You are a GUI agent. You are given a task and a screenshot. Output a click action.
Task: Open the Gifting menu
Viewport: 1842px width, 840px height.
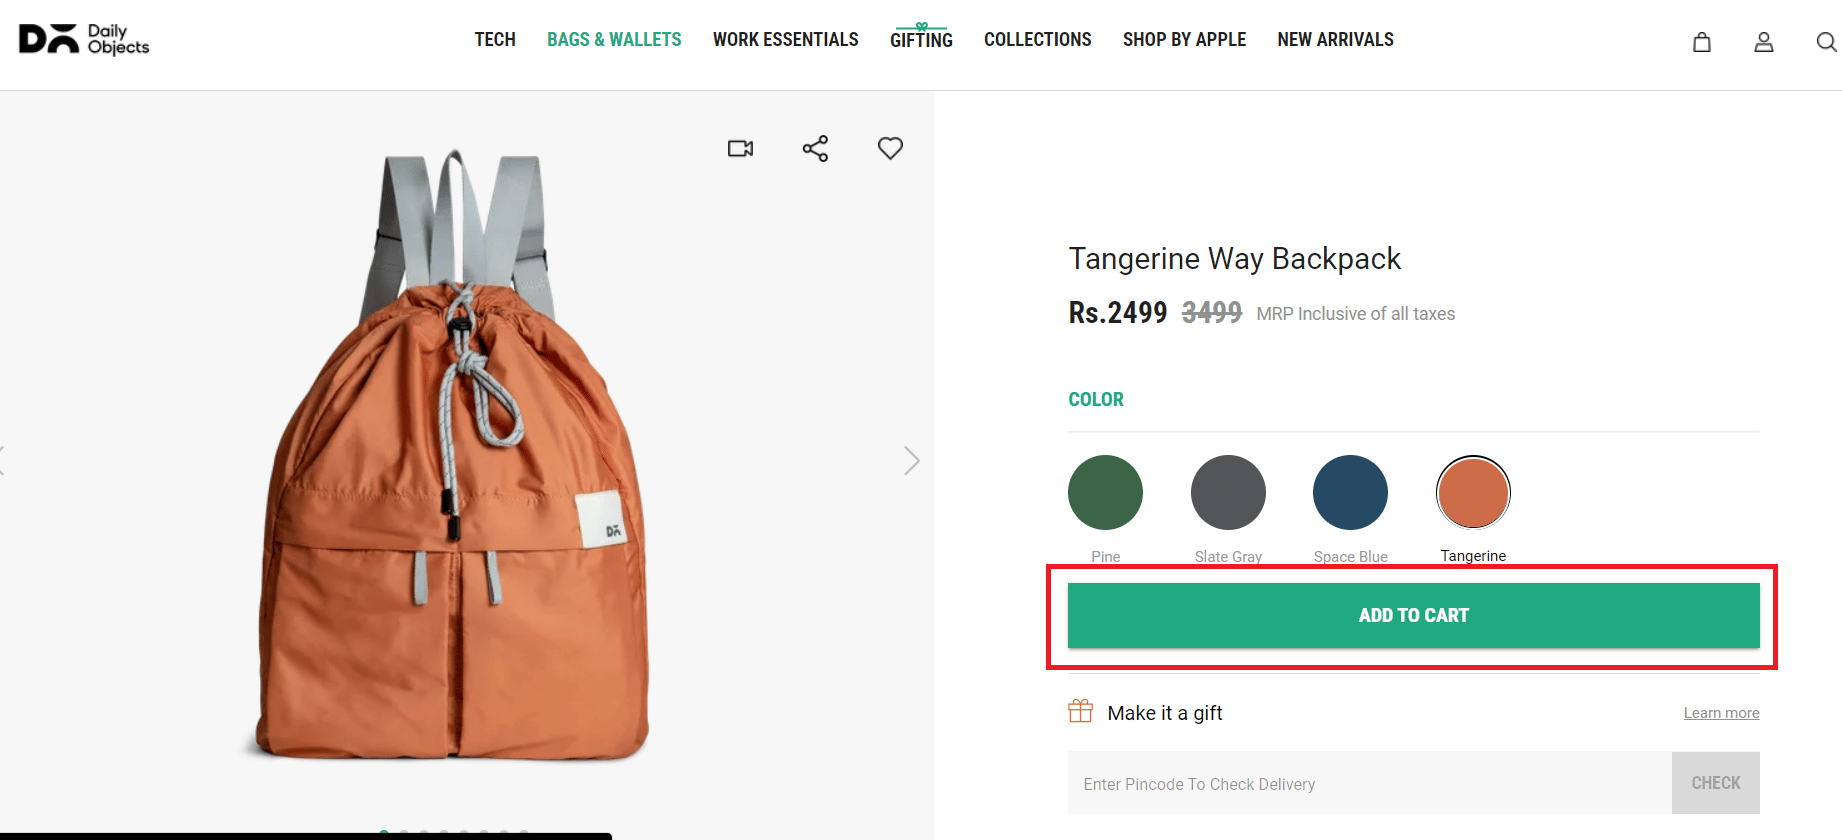point(921,40)
